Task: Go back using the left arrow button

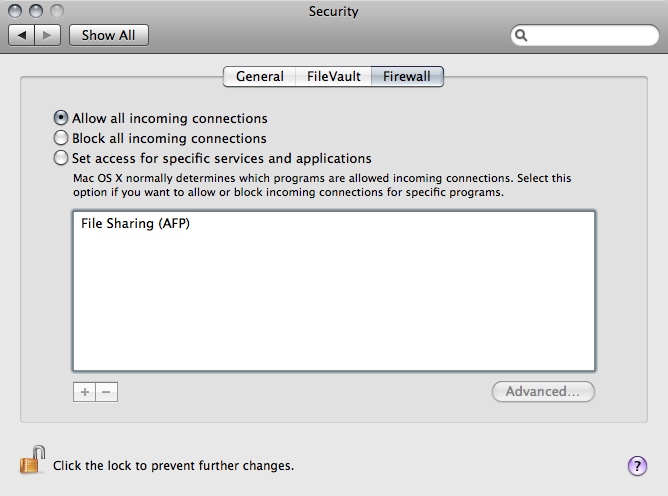Action: point(25,35)
